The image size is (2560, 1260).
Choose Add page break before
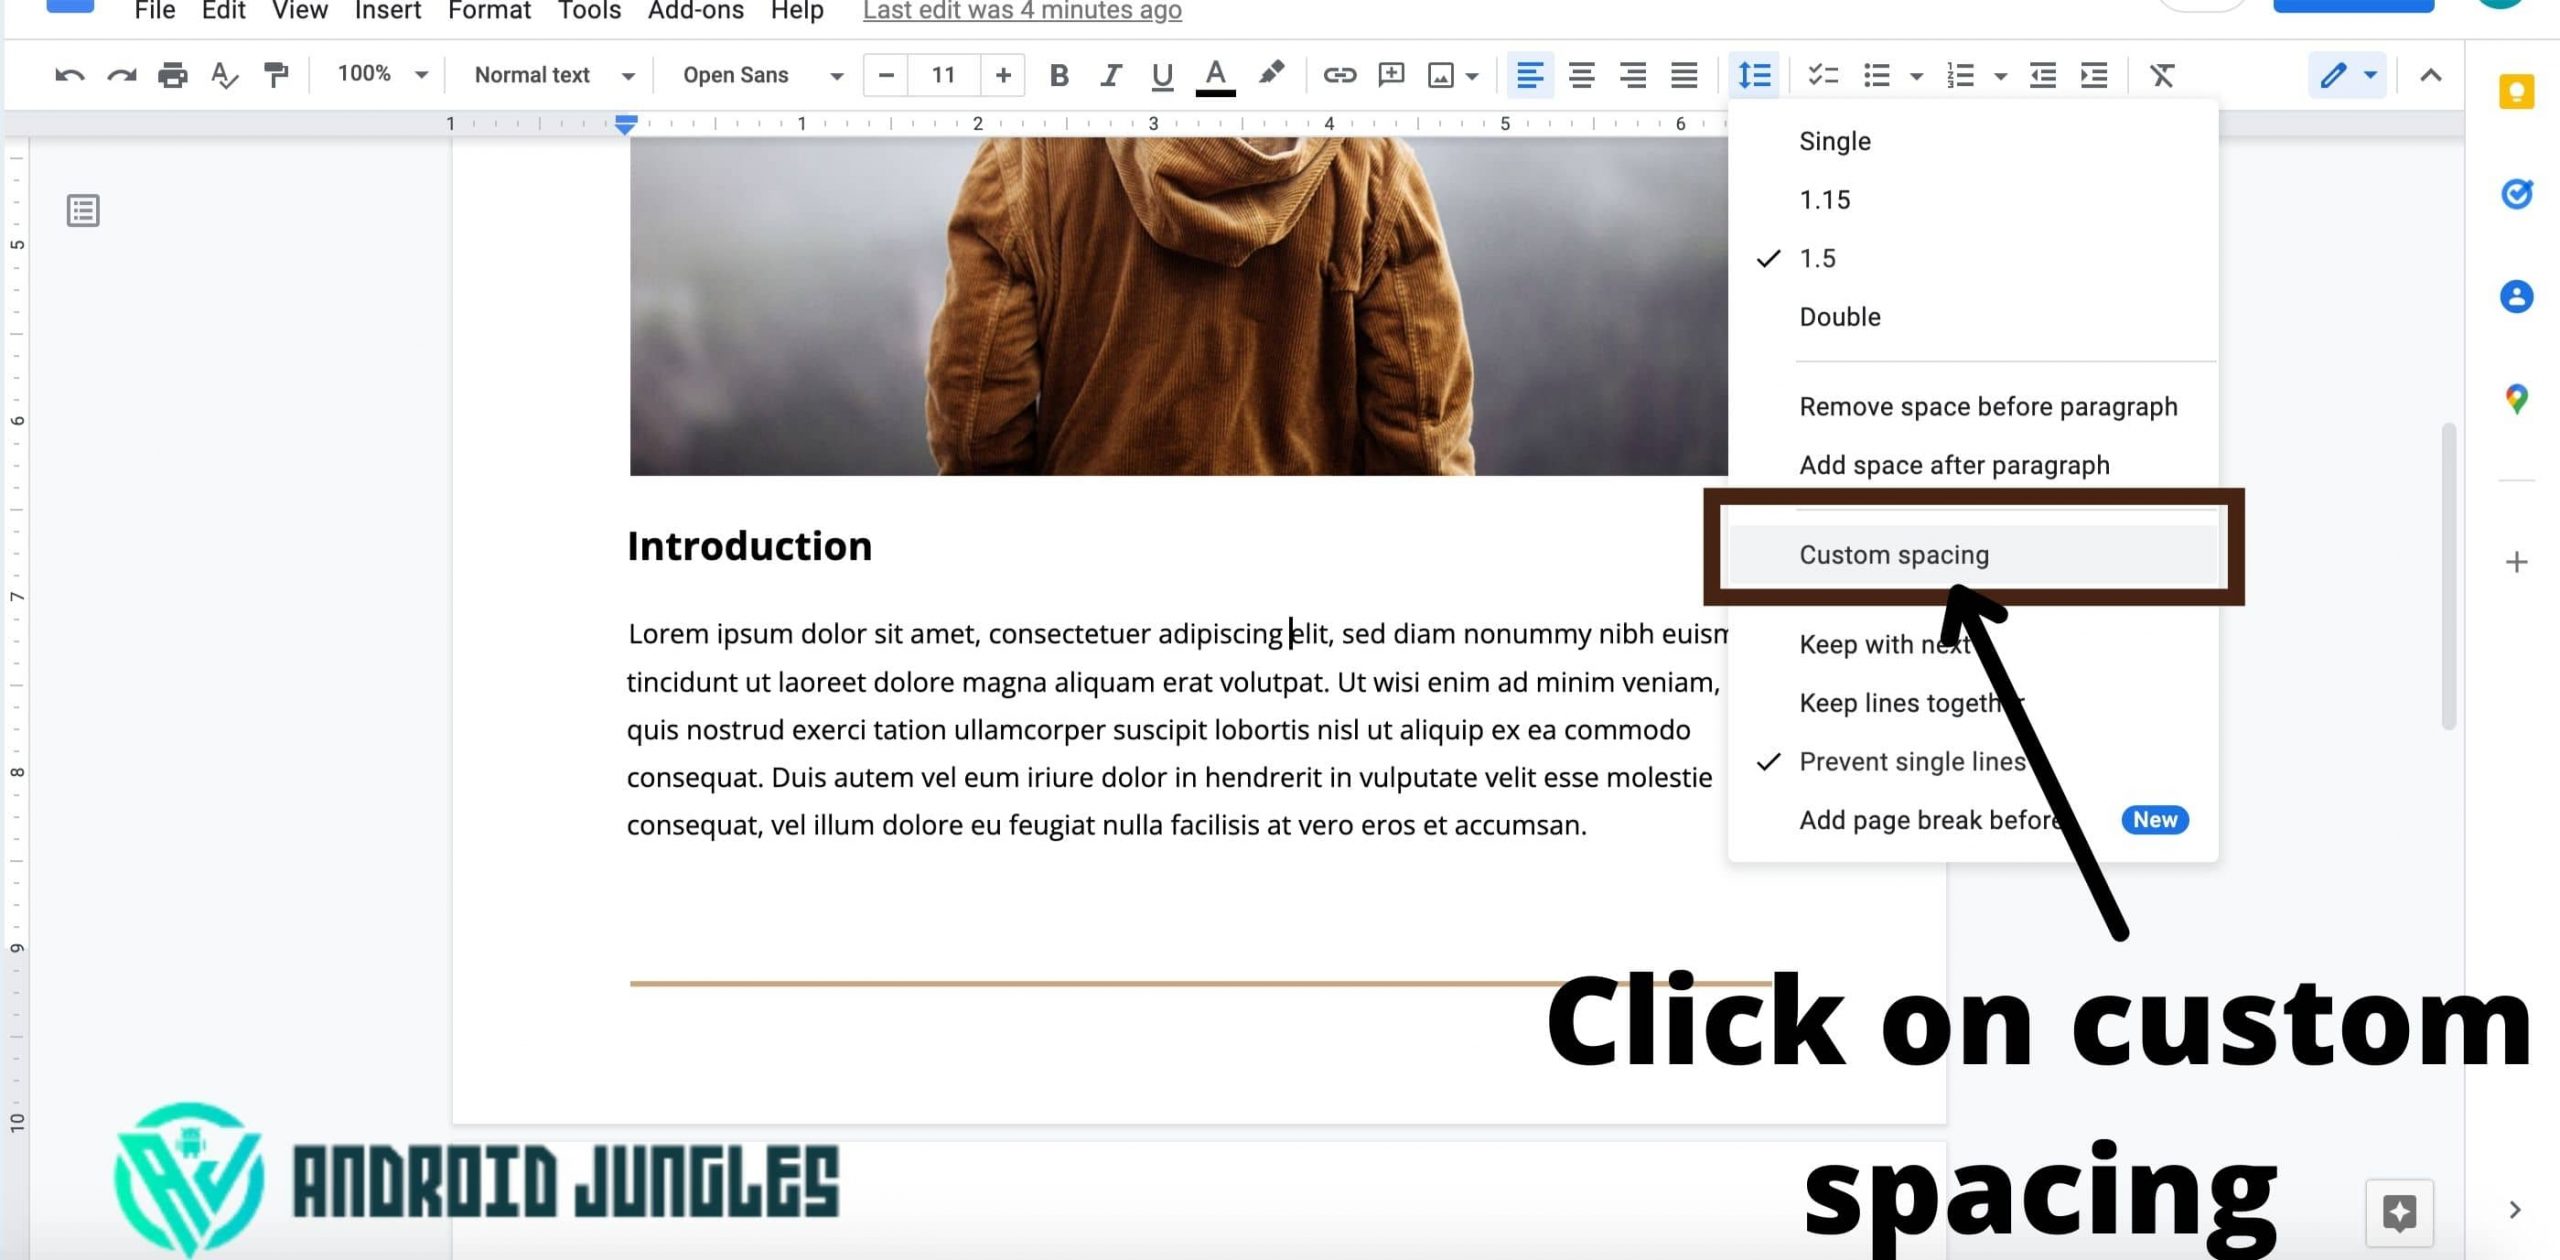pos(1973,820)
